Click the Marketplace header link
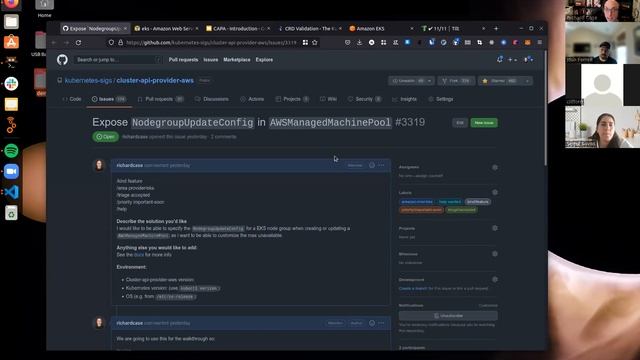This screenshot has width=640, height=360. click(237, 60)
